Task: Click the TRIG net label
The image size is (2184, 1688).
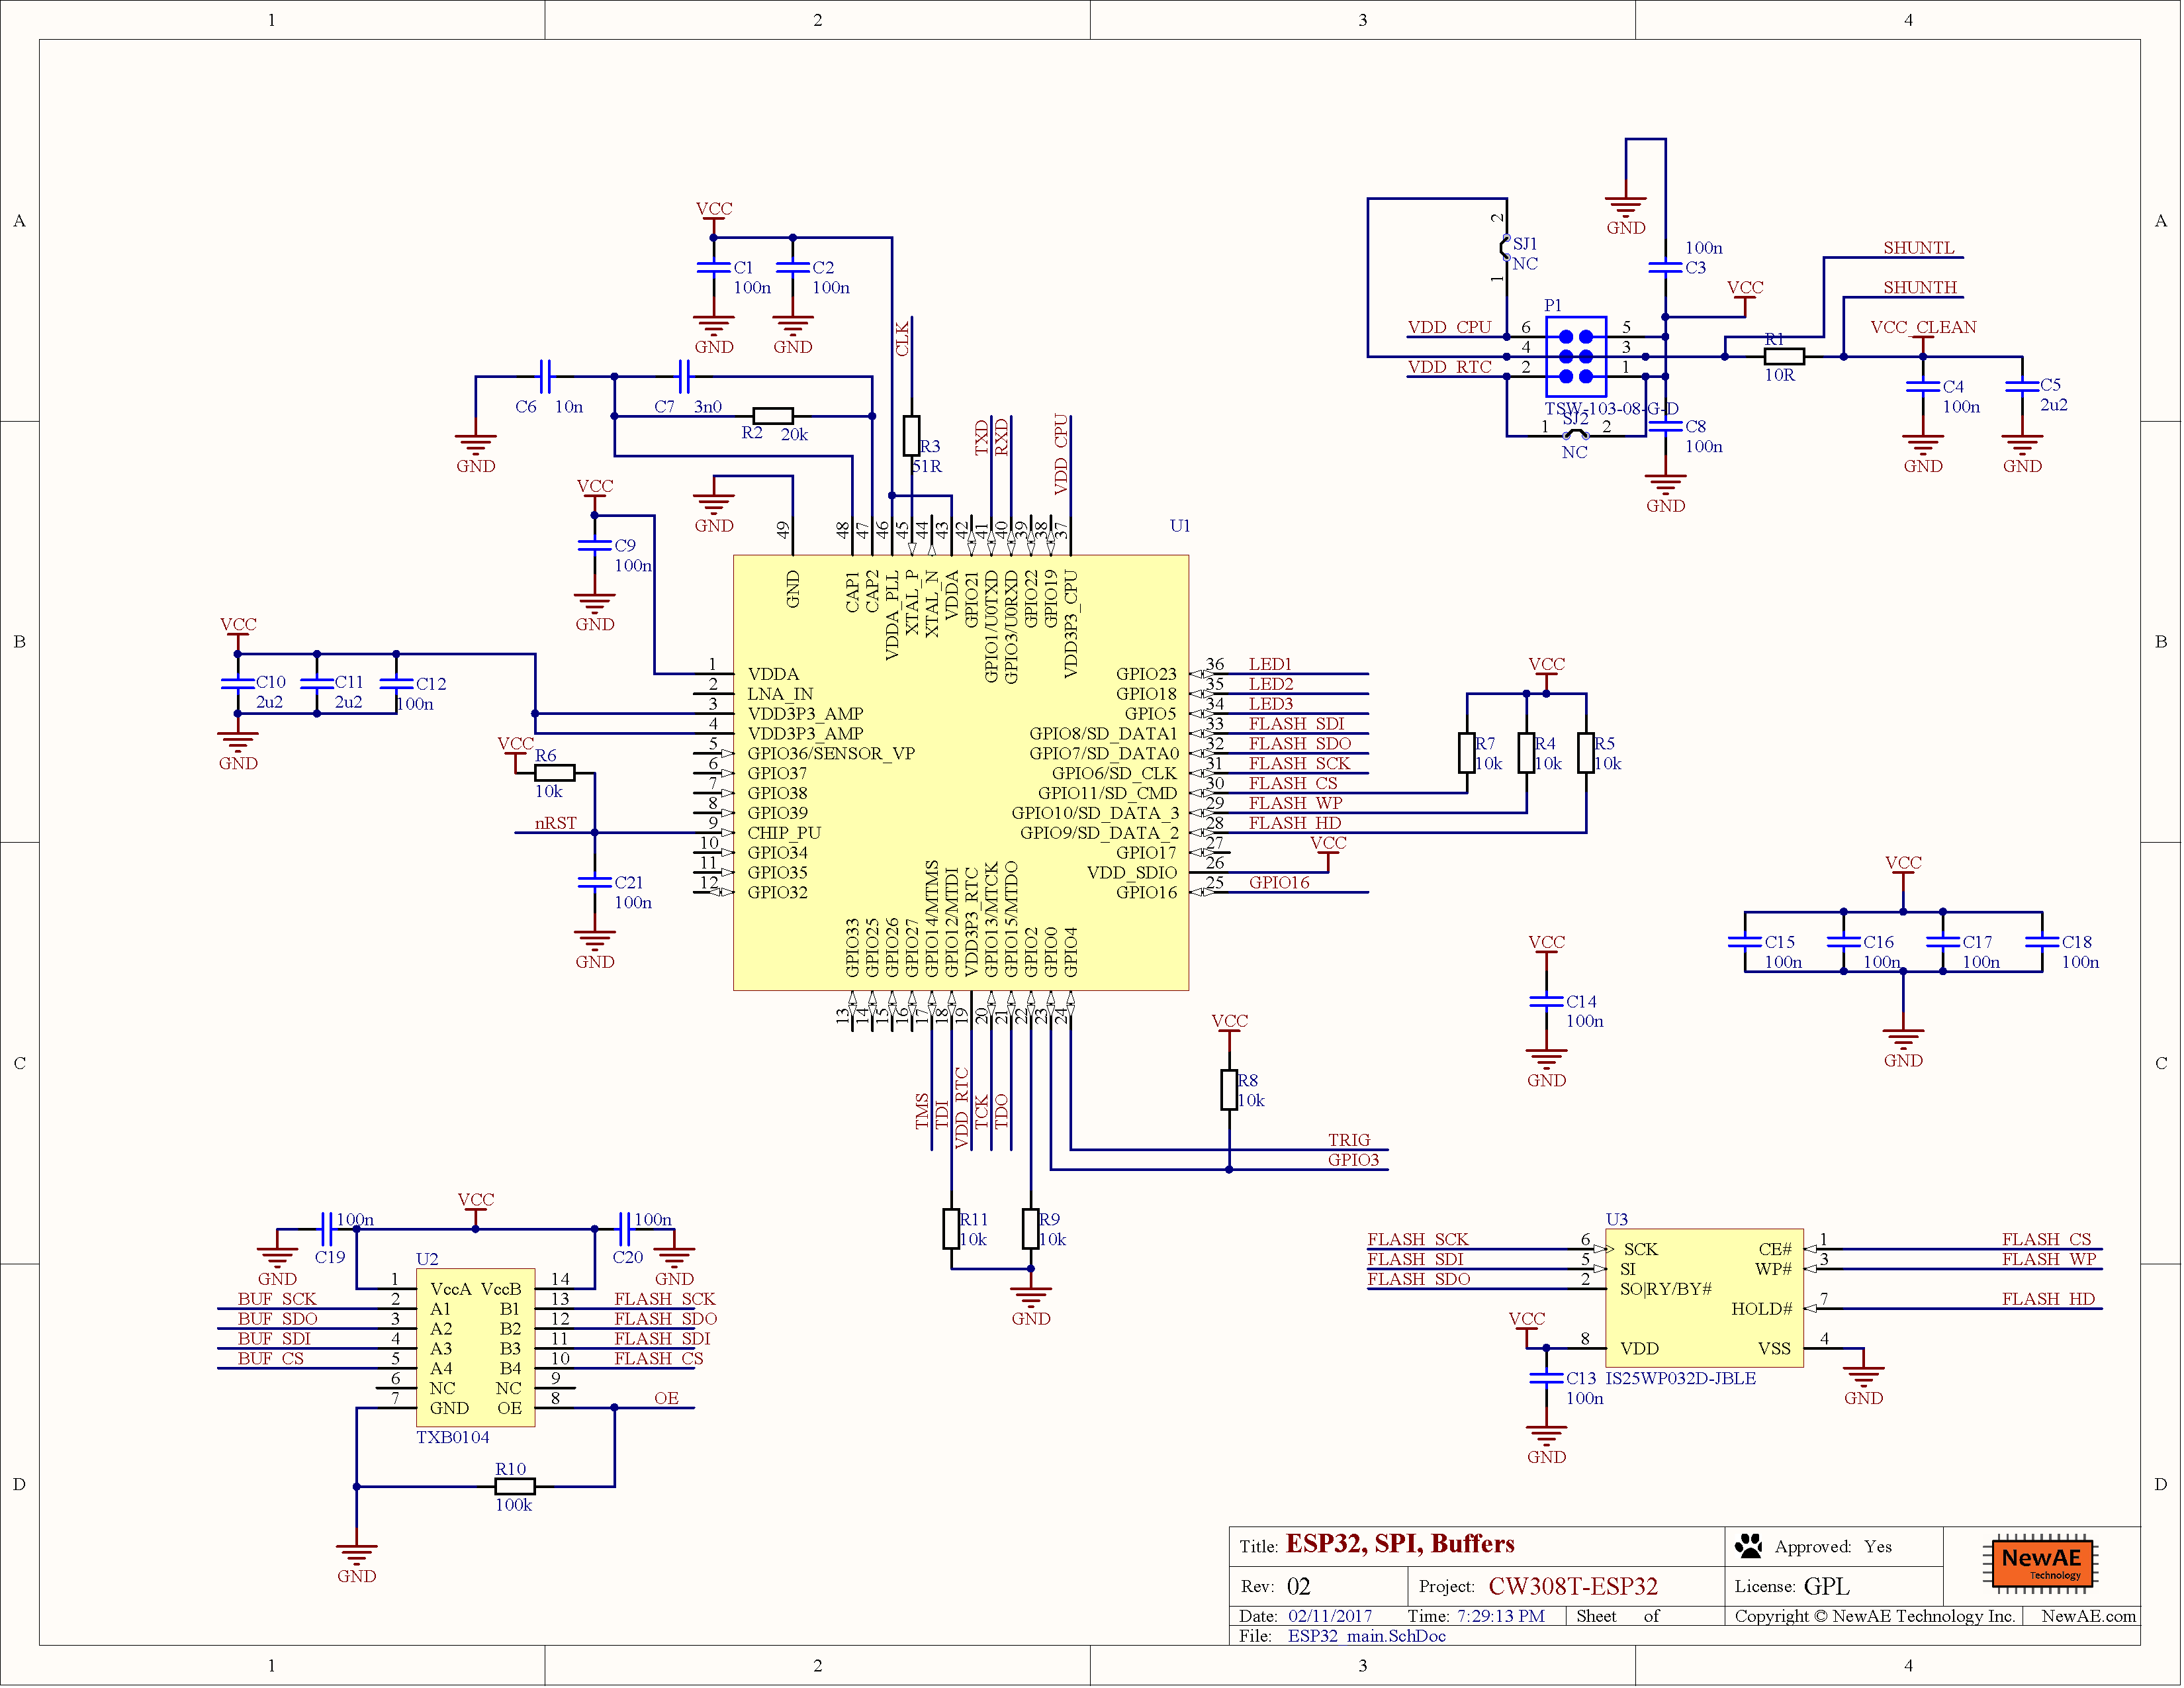Action: click(x=1350, y=1141)
